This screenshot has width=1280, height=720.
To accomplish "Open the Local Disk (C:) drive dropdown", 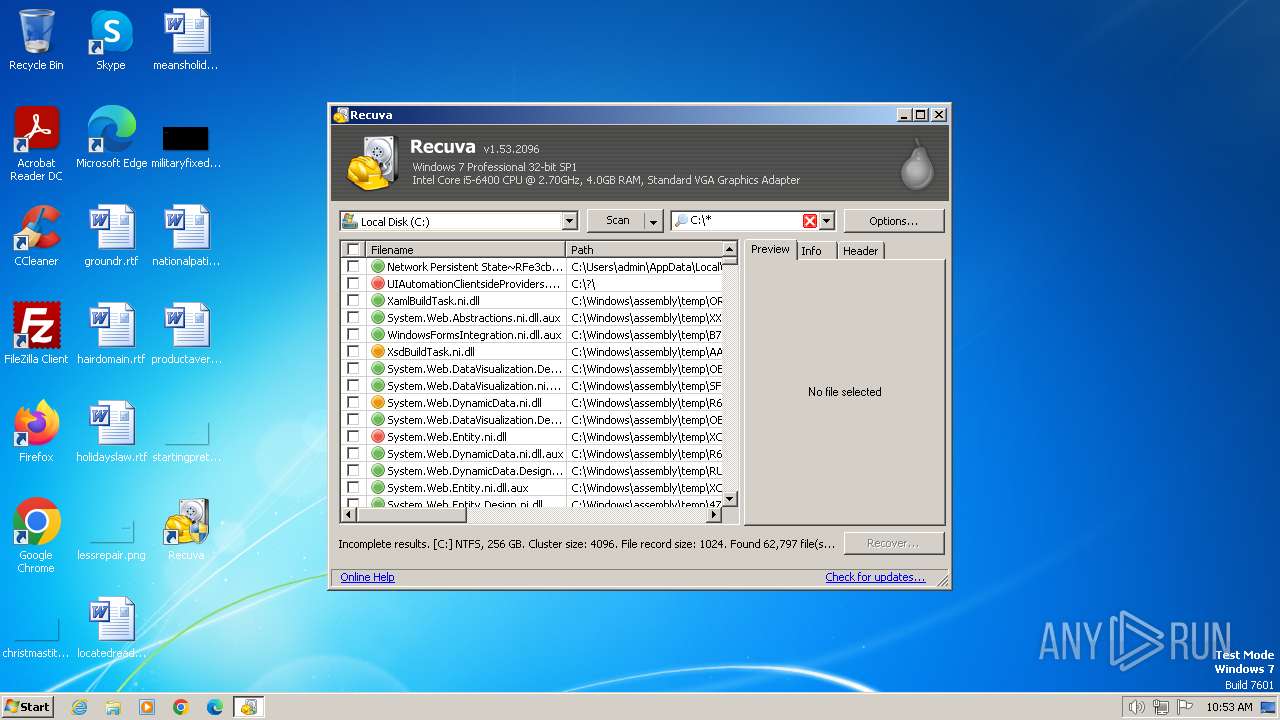I will [x=569, y=221].
